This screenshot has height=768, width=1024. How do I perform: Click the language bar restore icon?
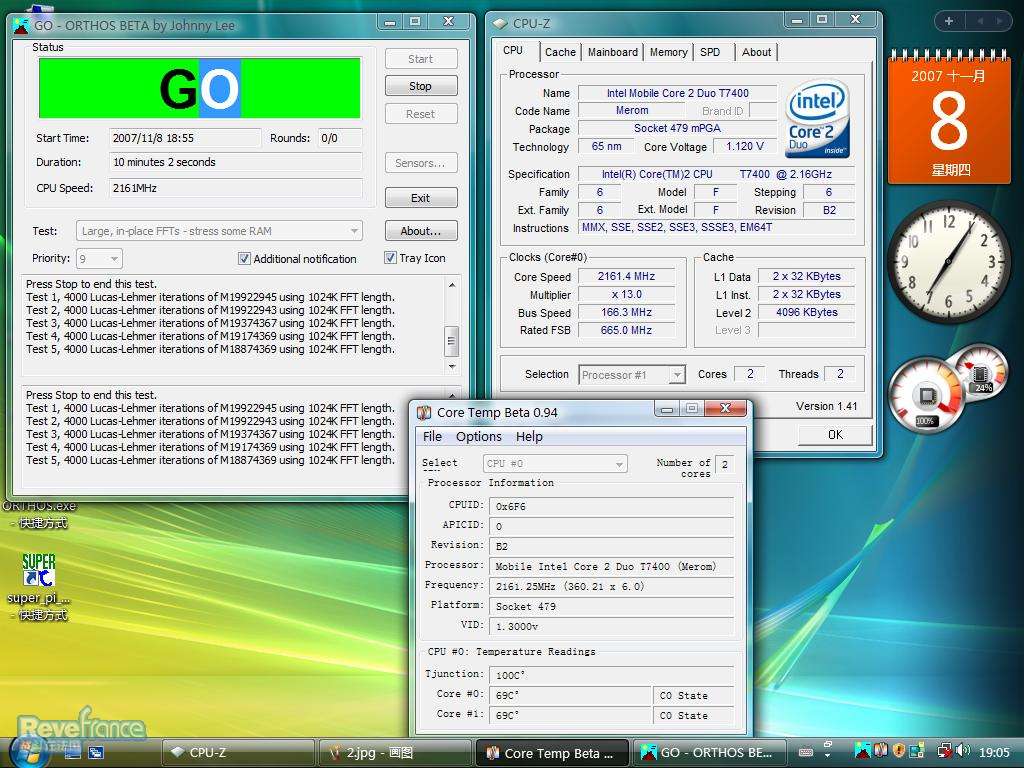point(828,744)
